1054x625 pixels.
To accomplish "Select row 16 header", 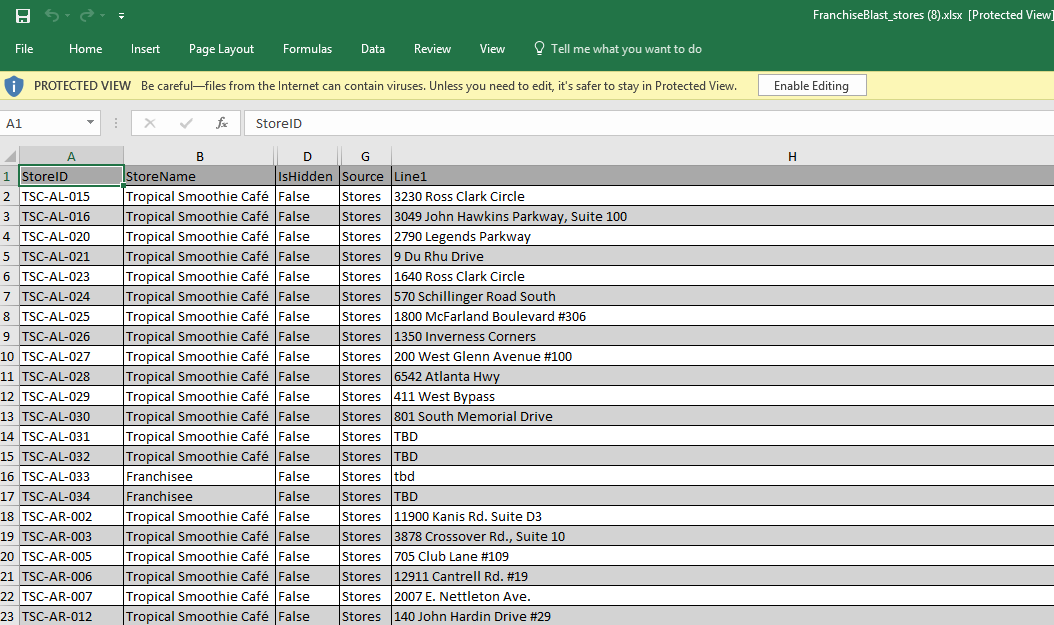I will click(x=9, y=476).
